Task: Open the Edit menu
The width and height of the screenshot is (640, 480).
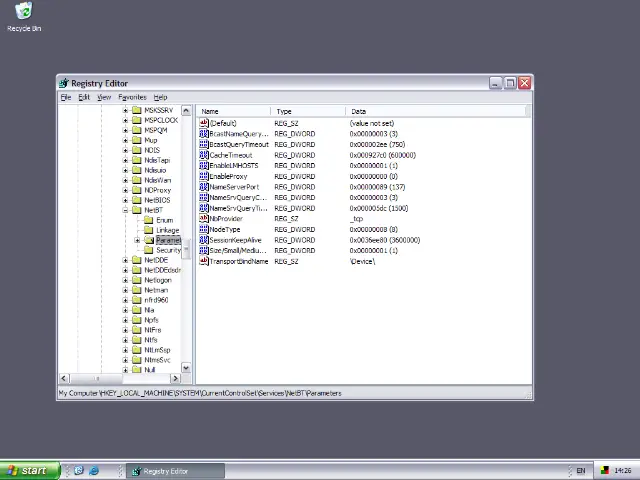Action: tap(84, 97)
